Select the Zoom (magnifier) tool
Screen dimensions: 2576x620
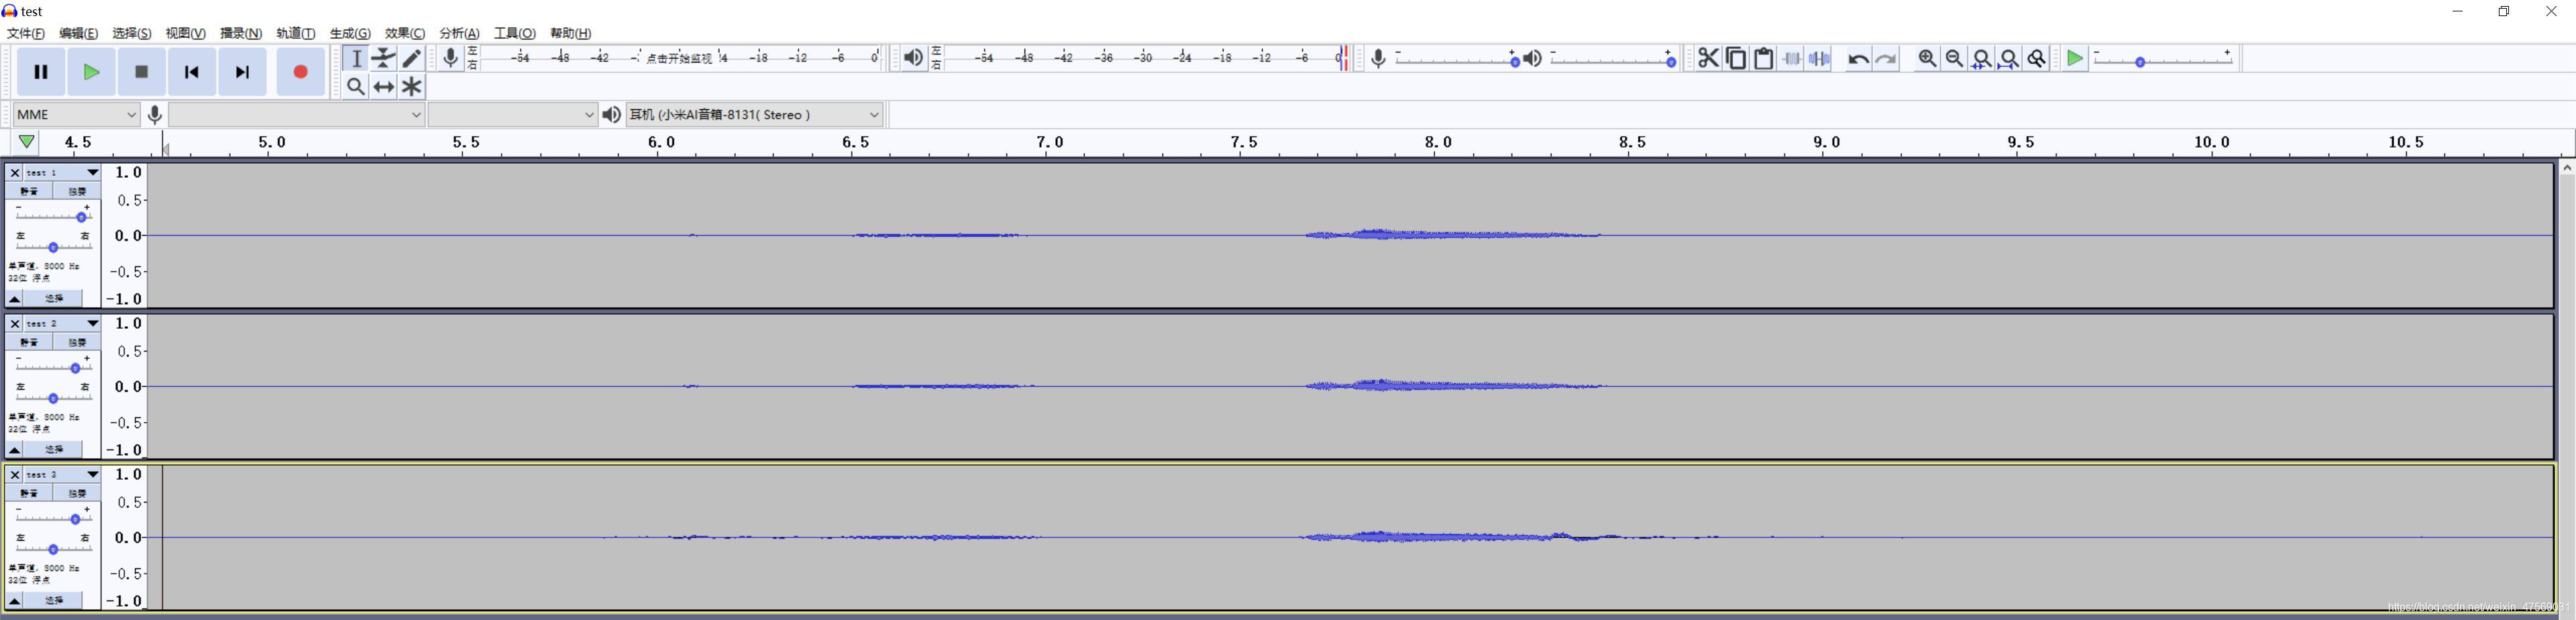click(355, 87)
